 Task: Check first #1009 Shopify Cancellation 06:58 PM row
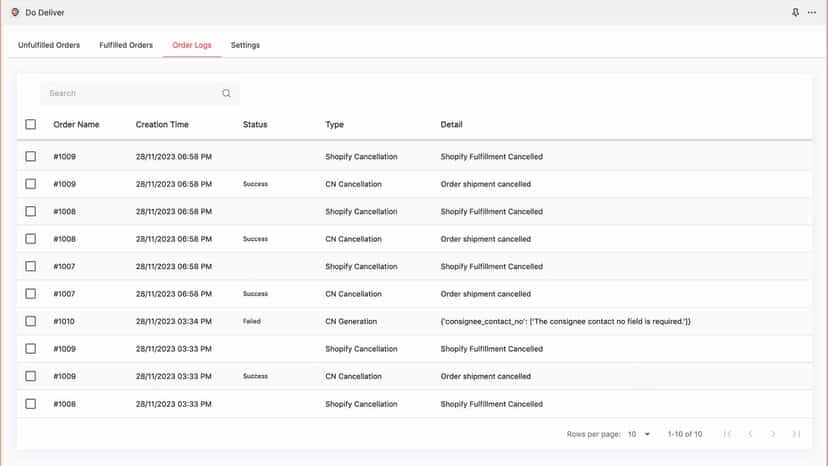coord(31,156)
